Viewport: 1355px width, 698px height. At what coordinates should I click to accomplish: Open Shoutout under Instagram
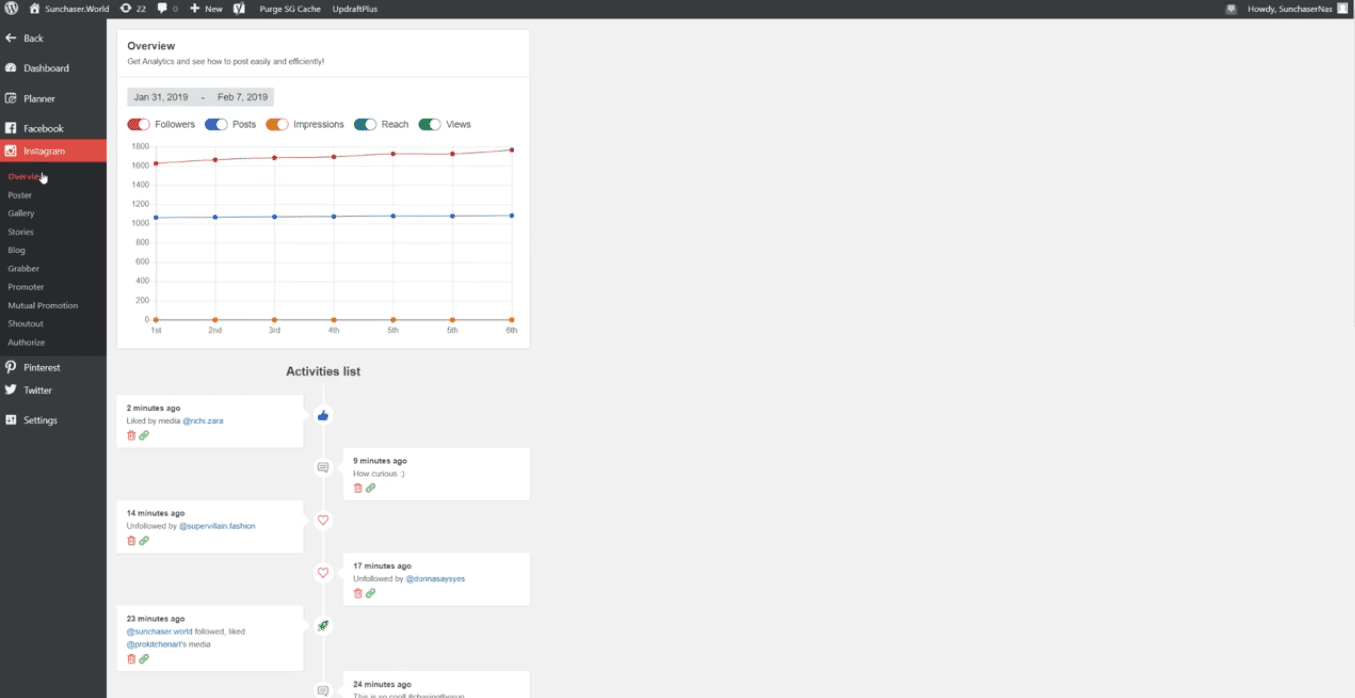click(x=26, y=324)
